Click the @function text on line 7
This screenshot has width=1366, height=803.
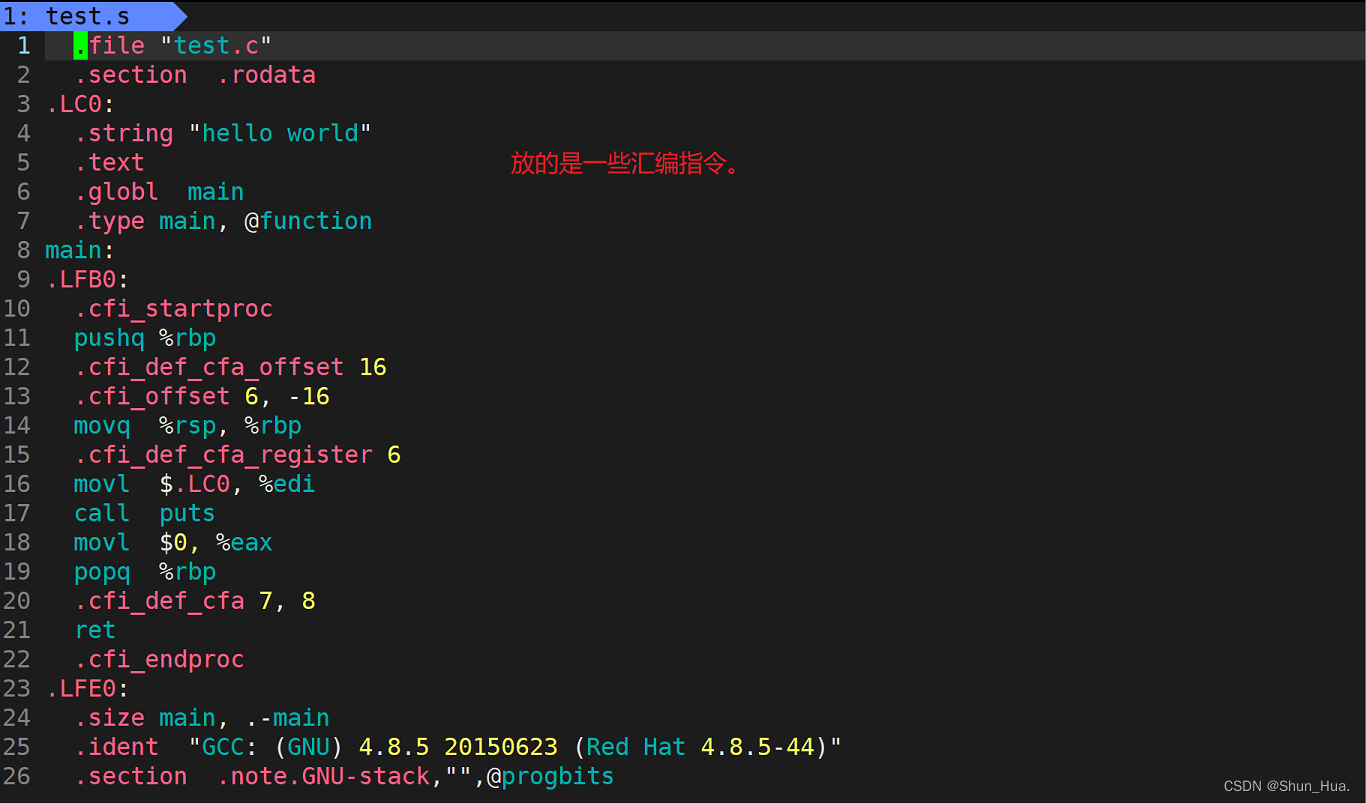(308, 221)
